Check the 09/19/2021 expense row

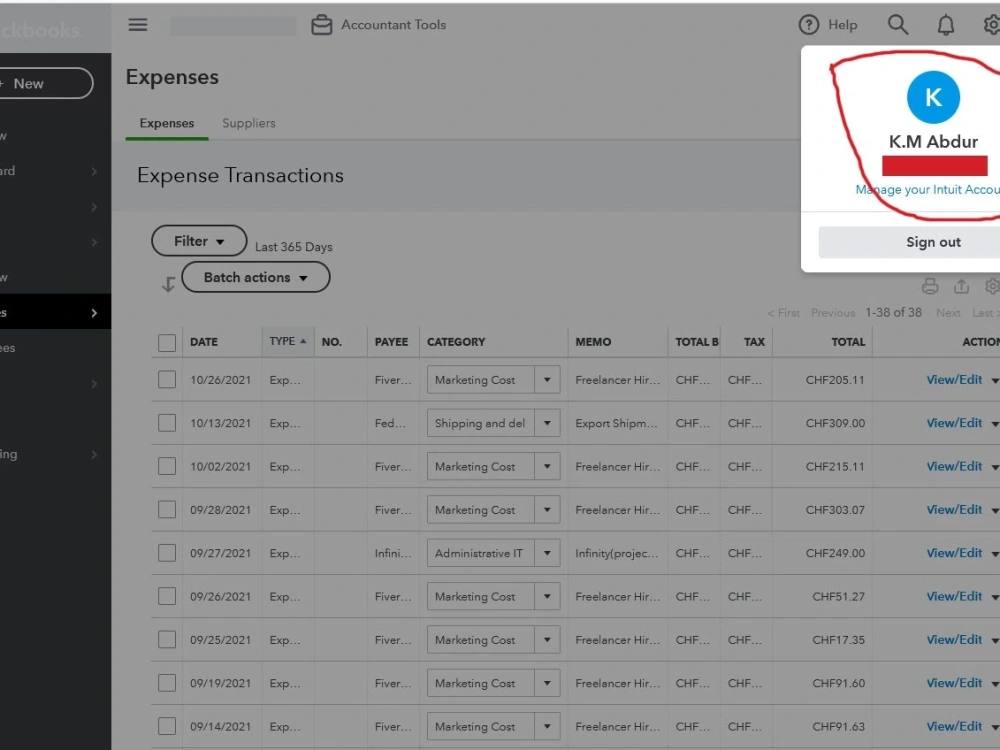[x=167, y=683]
